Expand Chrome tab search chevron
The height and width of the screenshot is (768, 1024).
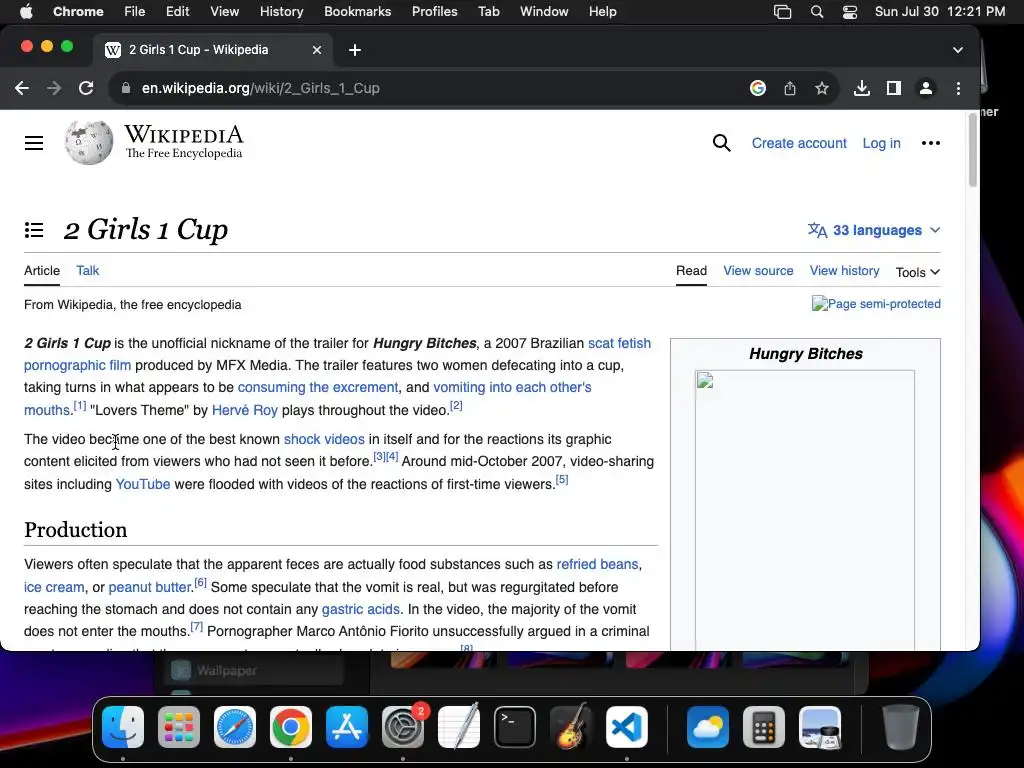coord(957,50)
